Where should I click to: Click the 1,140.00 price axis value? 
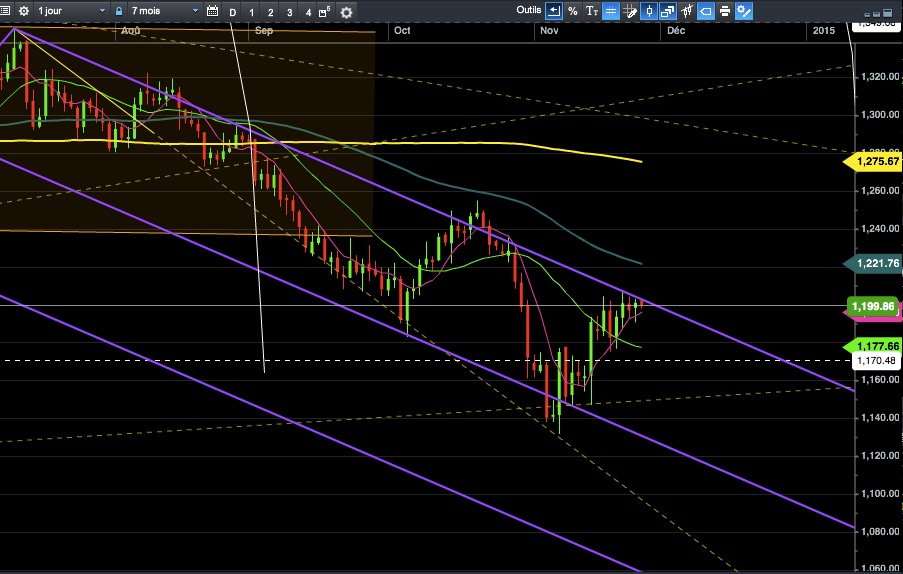click(879, 418)
